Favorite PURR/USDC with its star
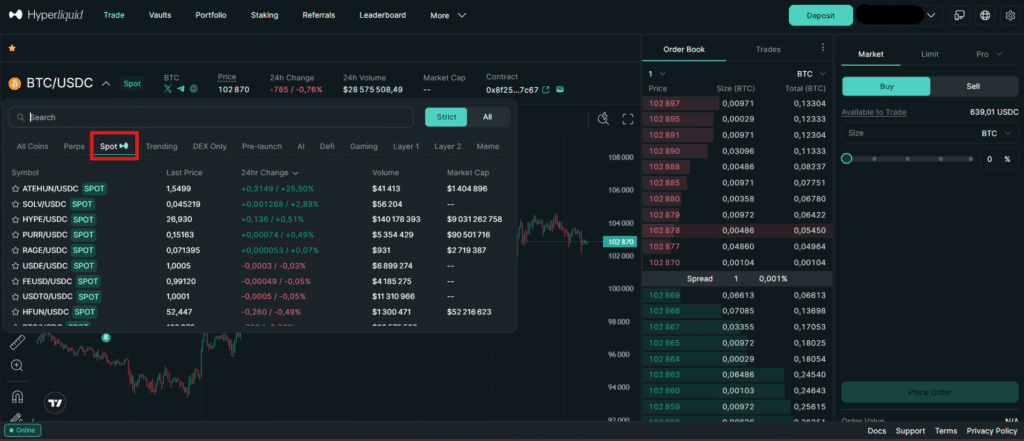The image size is (1024, 441). (x=16, y=235)
